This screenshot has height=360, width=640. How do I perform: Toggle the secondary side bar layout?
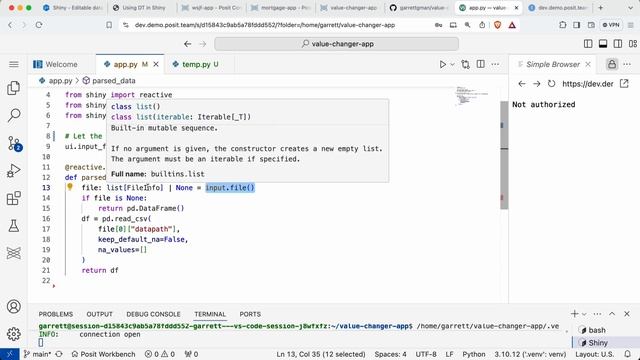[x=618, y=44]
